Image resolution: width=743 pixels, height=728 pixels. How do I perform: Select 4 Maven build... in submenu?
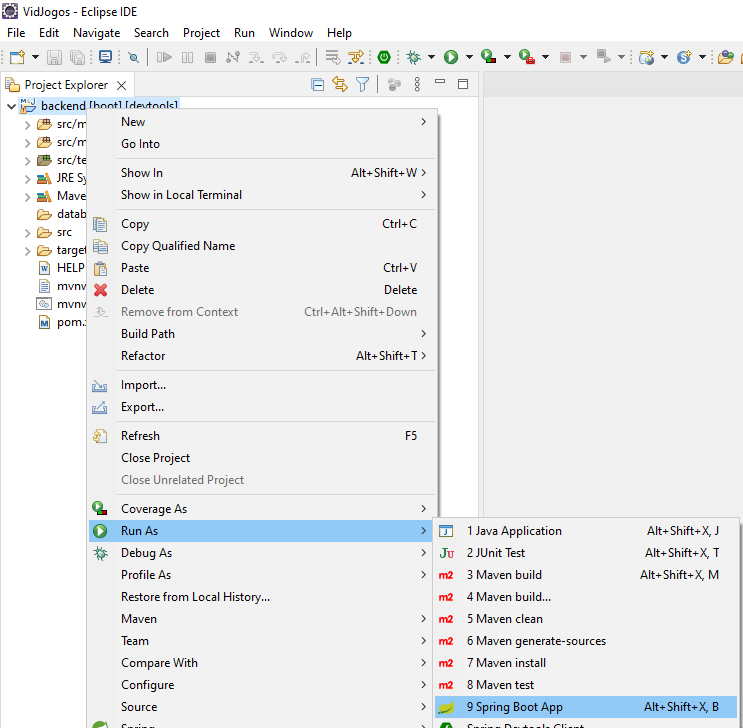pyautogui.click(x=586, y=597)
